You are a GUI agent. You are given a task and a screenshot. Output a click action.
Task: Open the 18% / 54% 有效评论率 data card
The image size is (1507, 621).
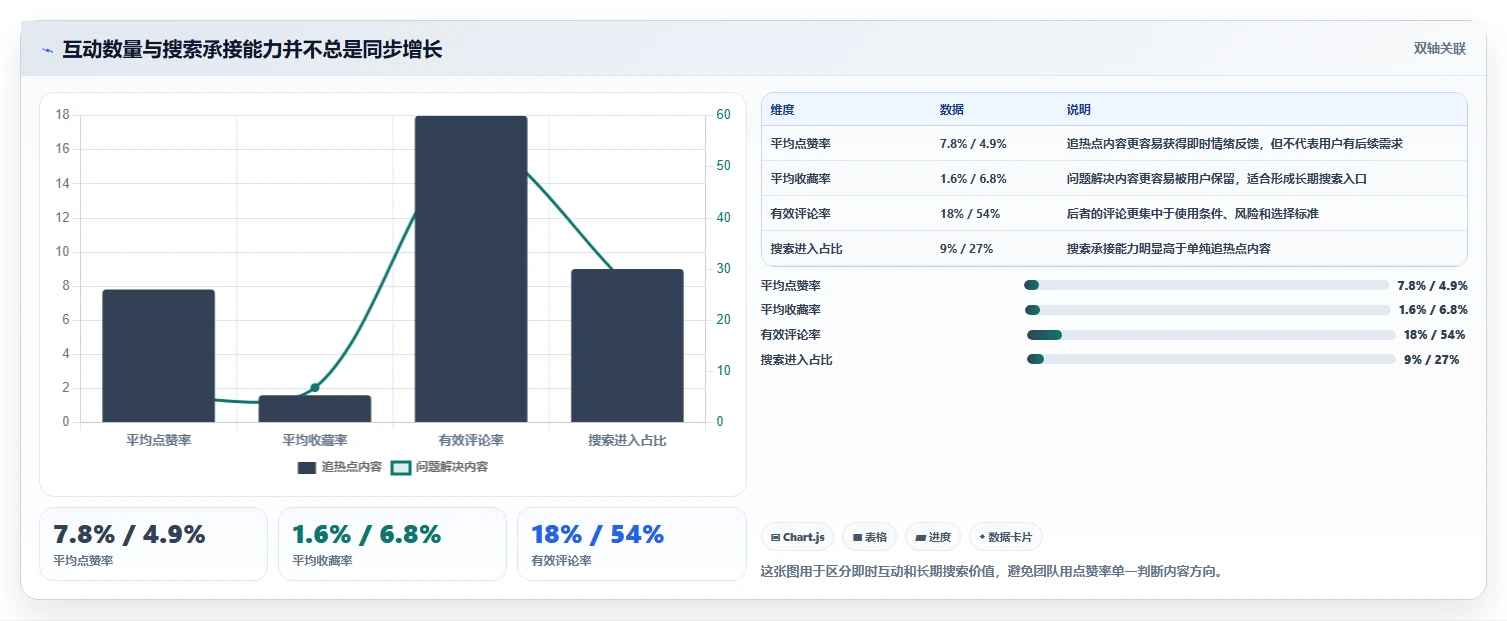(x=631, y=544)
